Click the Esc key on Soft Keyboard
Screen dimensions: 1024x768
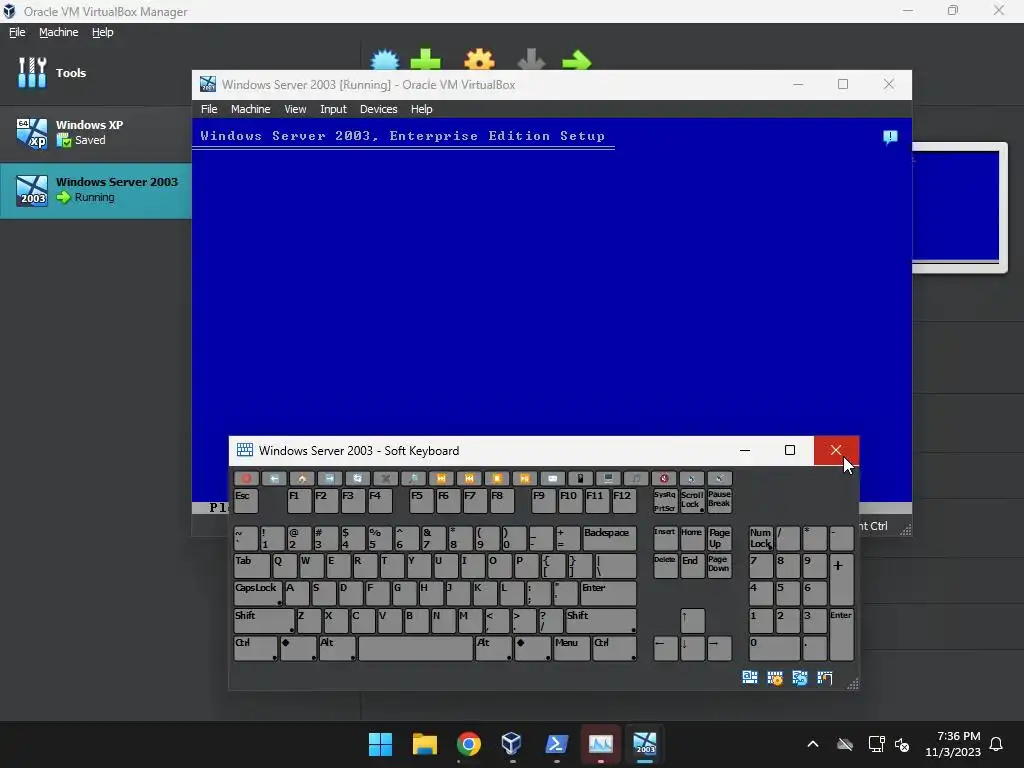click(x=246, y=501)
